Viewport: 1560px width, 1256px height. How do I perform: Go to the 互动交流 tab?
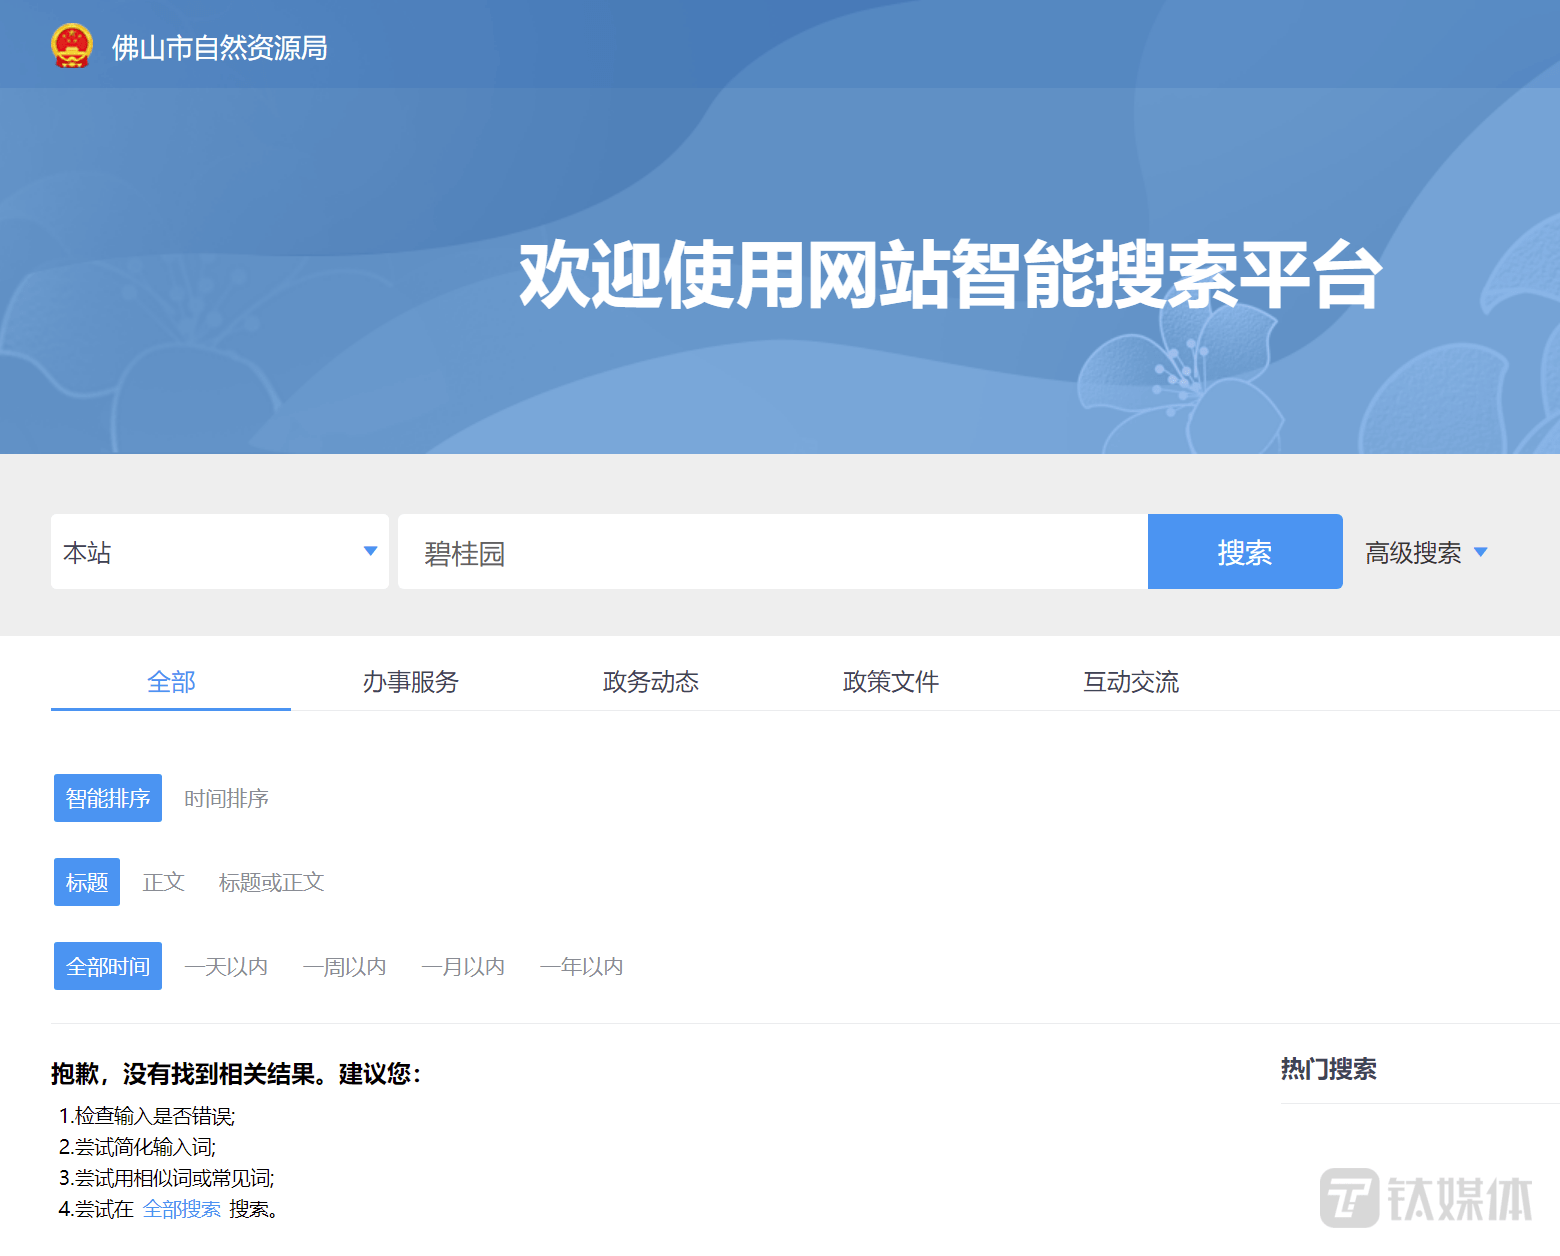[1131, 682]
